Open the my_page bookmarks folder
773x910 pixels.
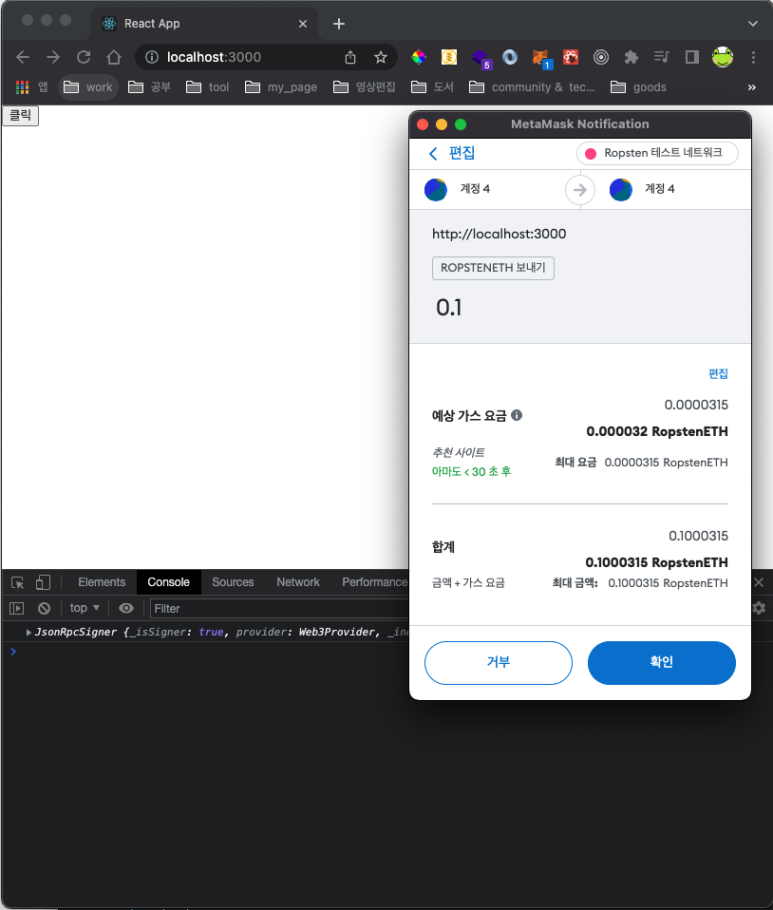281,87
